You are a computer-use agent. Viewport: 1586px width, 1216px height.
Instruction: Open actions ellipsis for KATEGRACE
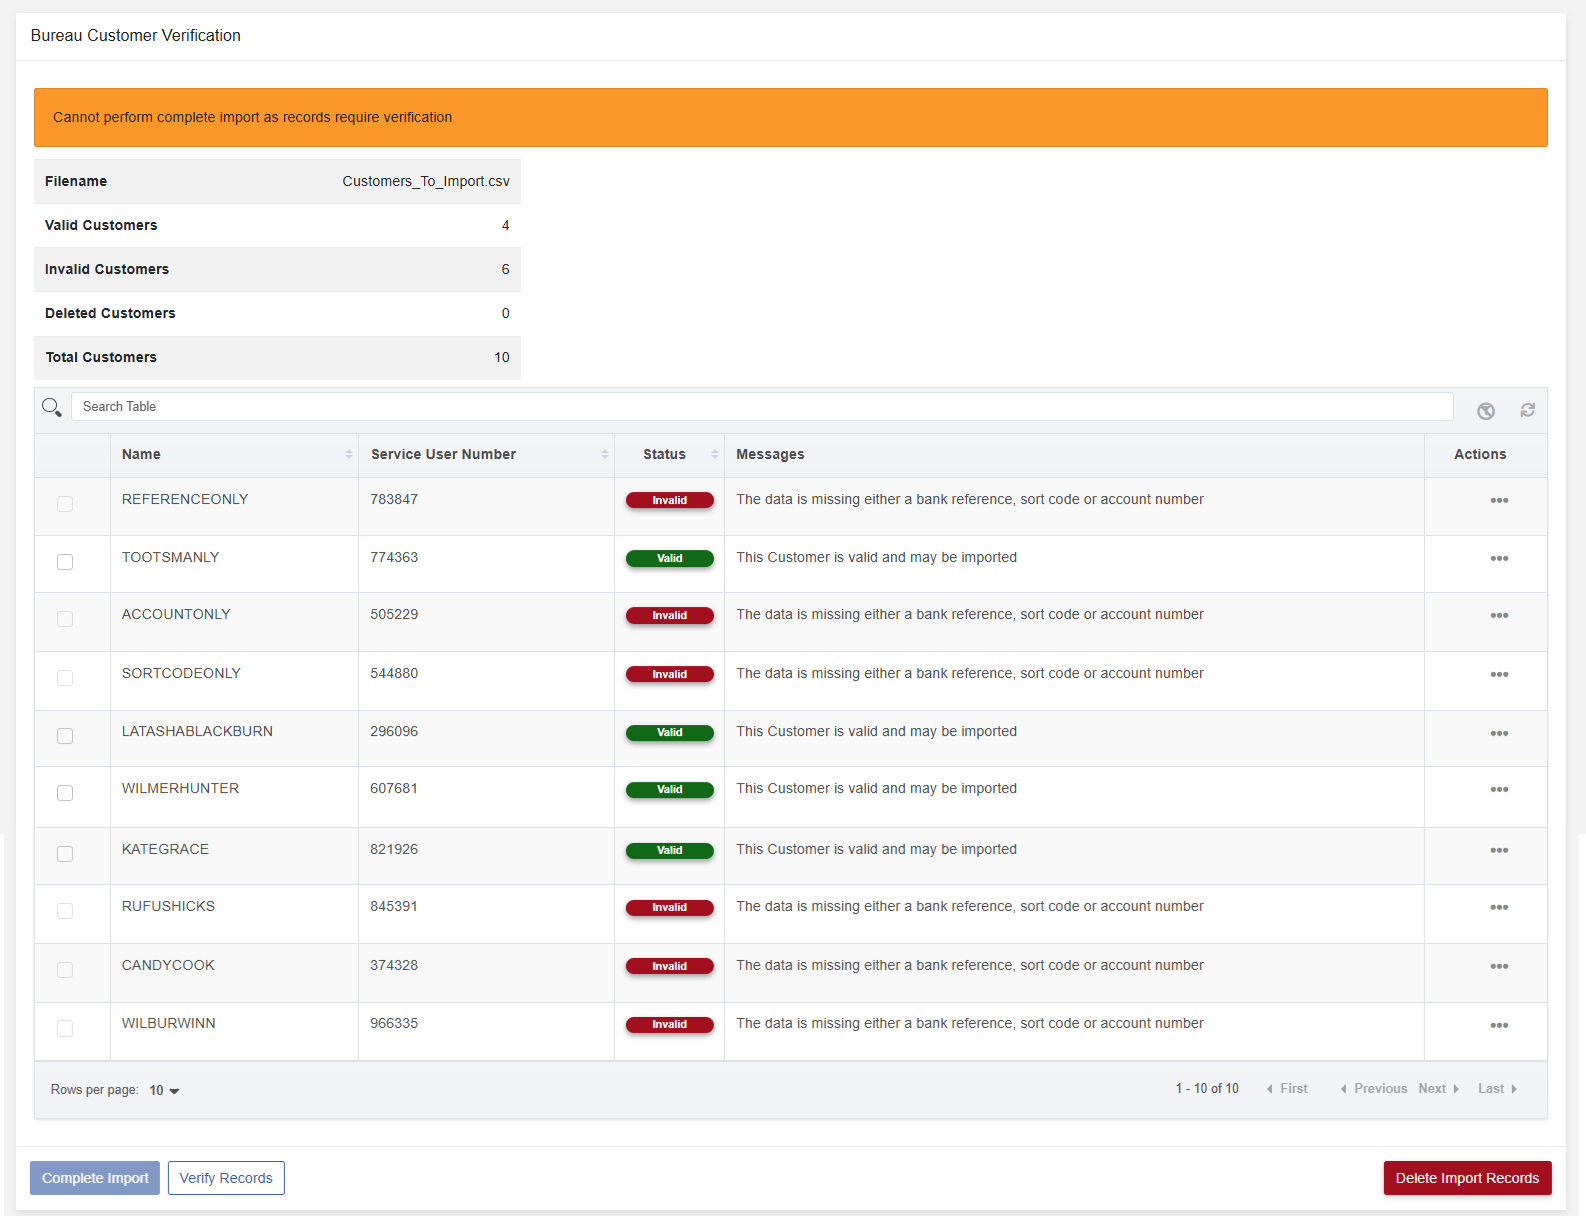point(1499,850)
